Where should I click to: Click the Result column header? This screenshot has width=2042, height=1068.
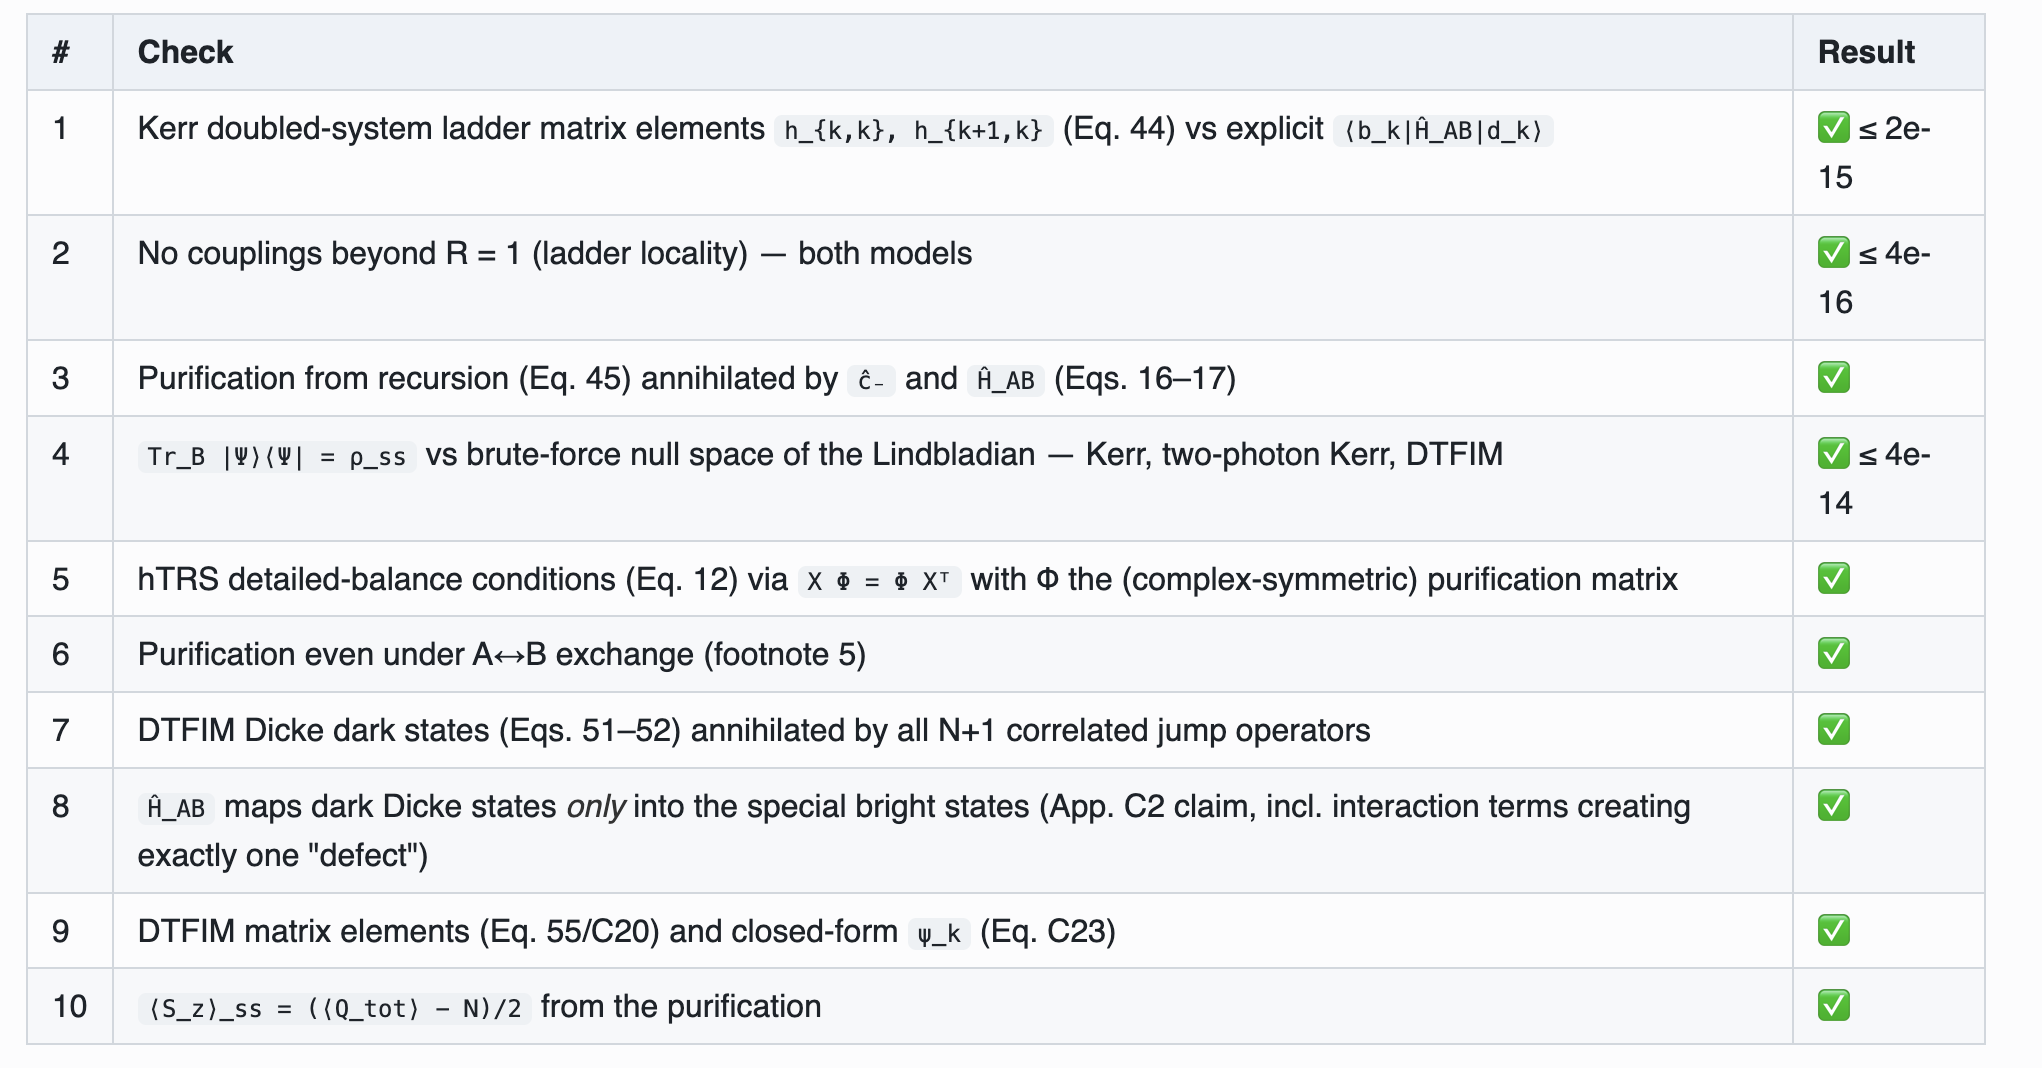pos(1866,52)
